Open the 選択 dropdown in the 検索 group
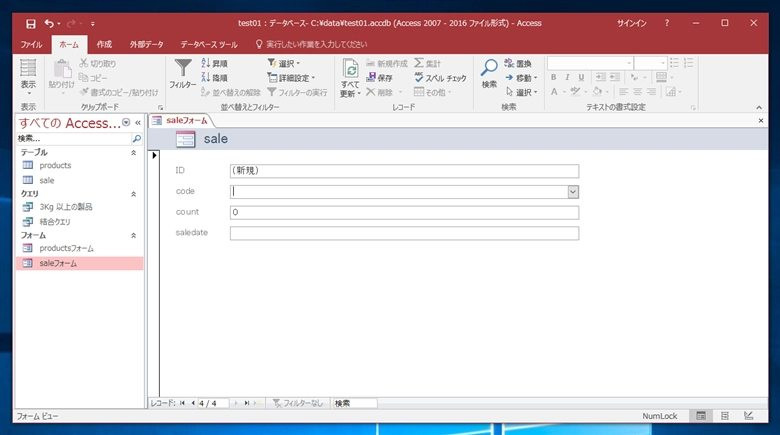This screenshot has height=435, width=780. point(521,92)
